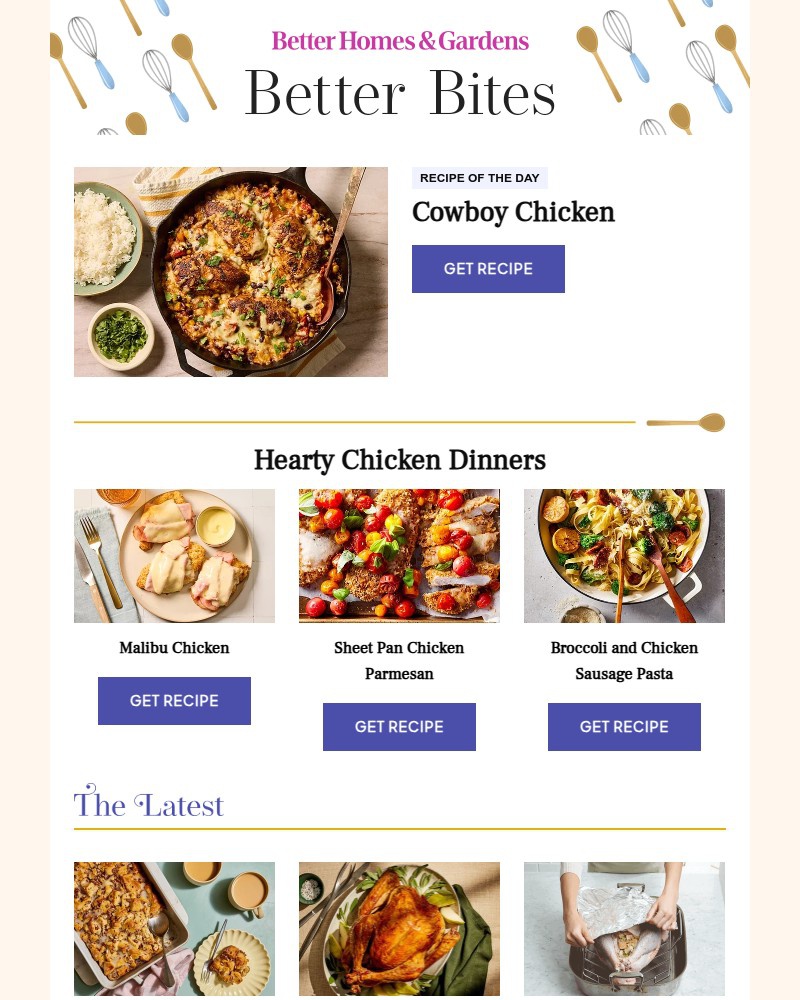800x1000 pixels.
Task: Open the casserole with coffee cups photo
Action: (174, 929)
